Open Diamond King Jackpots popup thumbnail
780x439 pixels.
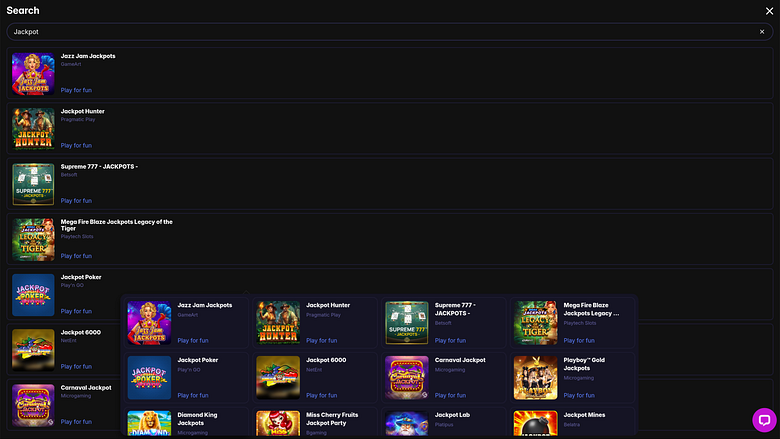[149, 423]
